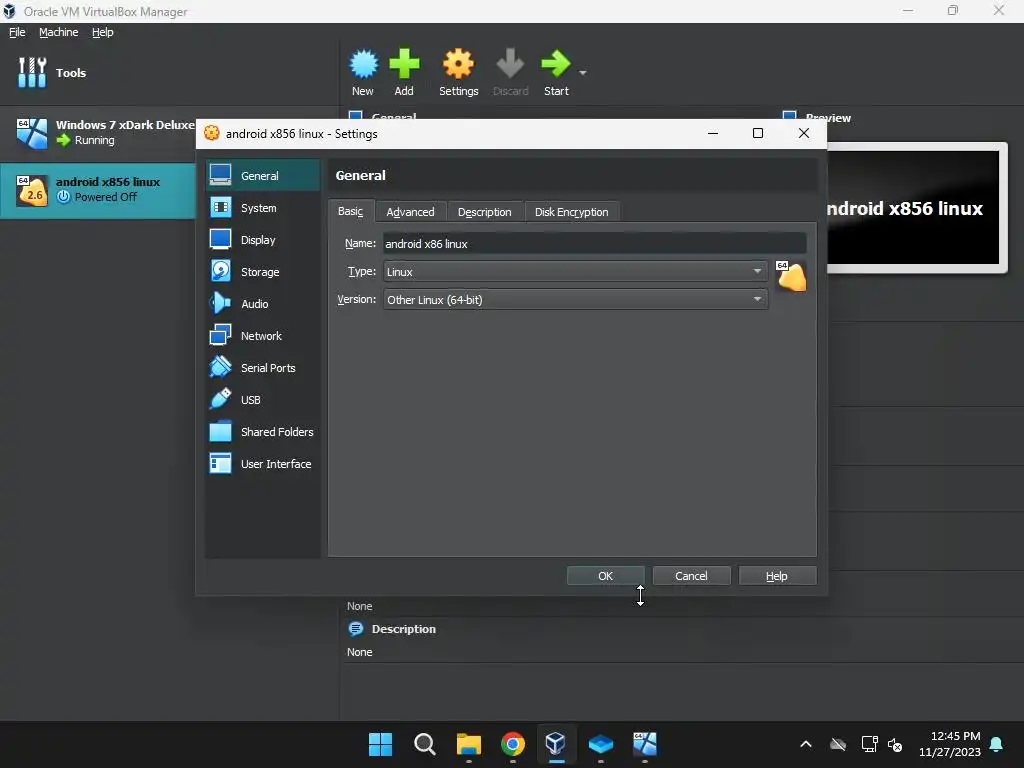Viewport: 1024px width, 768px height.
Task: Open Storage section in settings sidebar
Action: click(x=263, y=272)
